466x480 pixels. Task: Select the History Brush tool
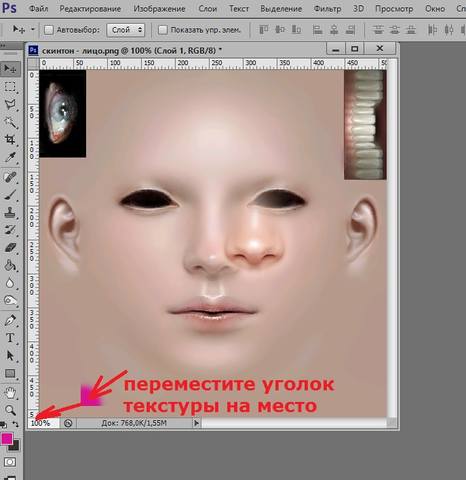(x=10, y=230)
